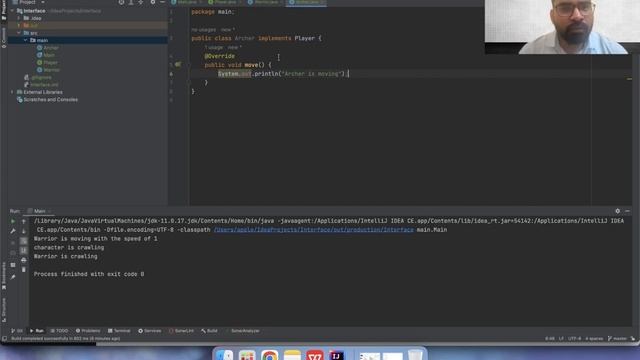Open the master git branch widget
Image resolution: width=640 pixels, height=360 pixels.
pyautogui.click(x=617, y=338)
